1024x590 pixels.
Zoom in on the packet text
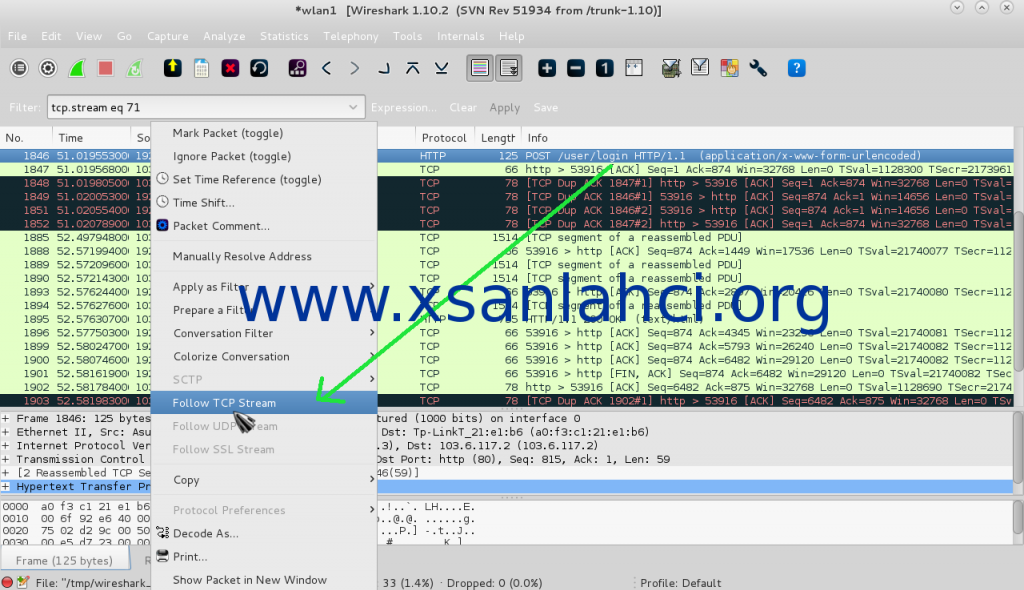547,68
